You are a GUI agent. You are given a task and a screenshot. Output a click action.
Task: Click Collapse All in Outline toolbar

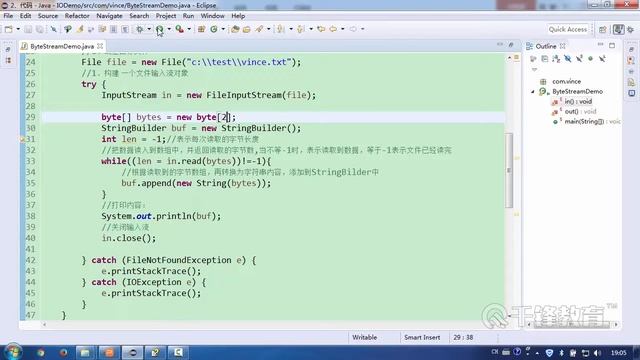tap(544, 59)
